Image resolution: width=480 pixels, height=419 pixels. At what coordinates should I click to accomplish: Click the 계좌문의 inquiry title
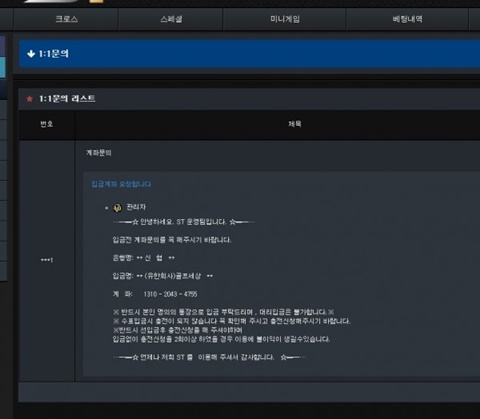pyautogui.click(x=99, y=153)
